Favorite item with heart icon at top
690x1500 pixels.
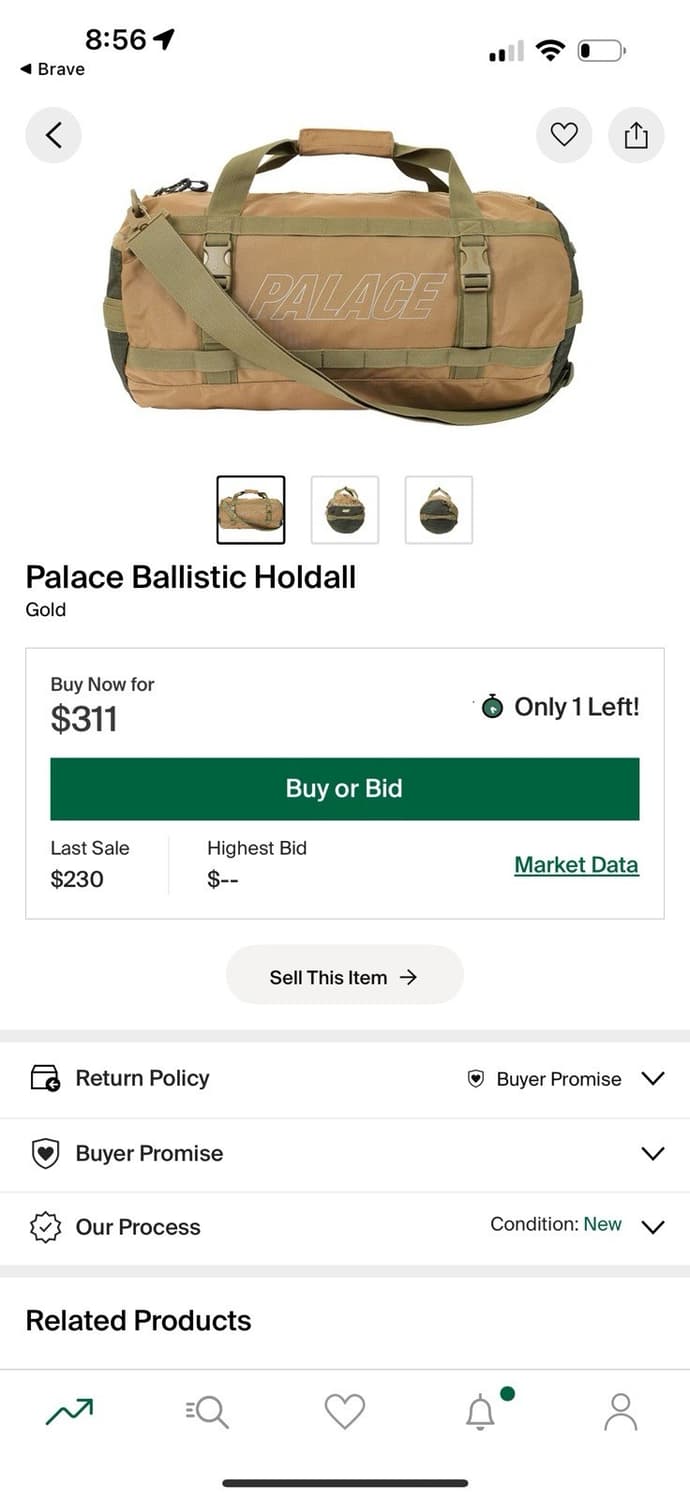point(564,135)
